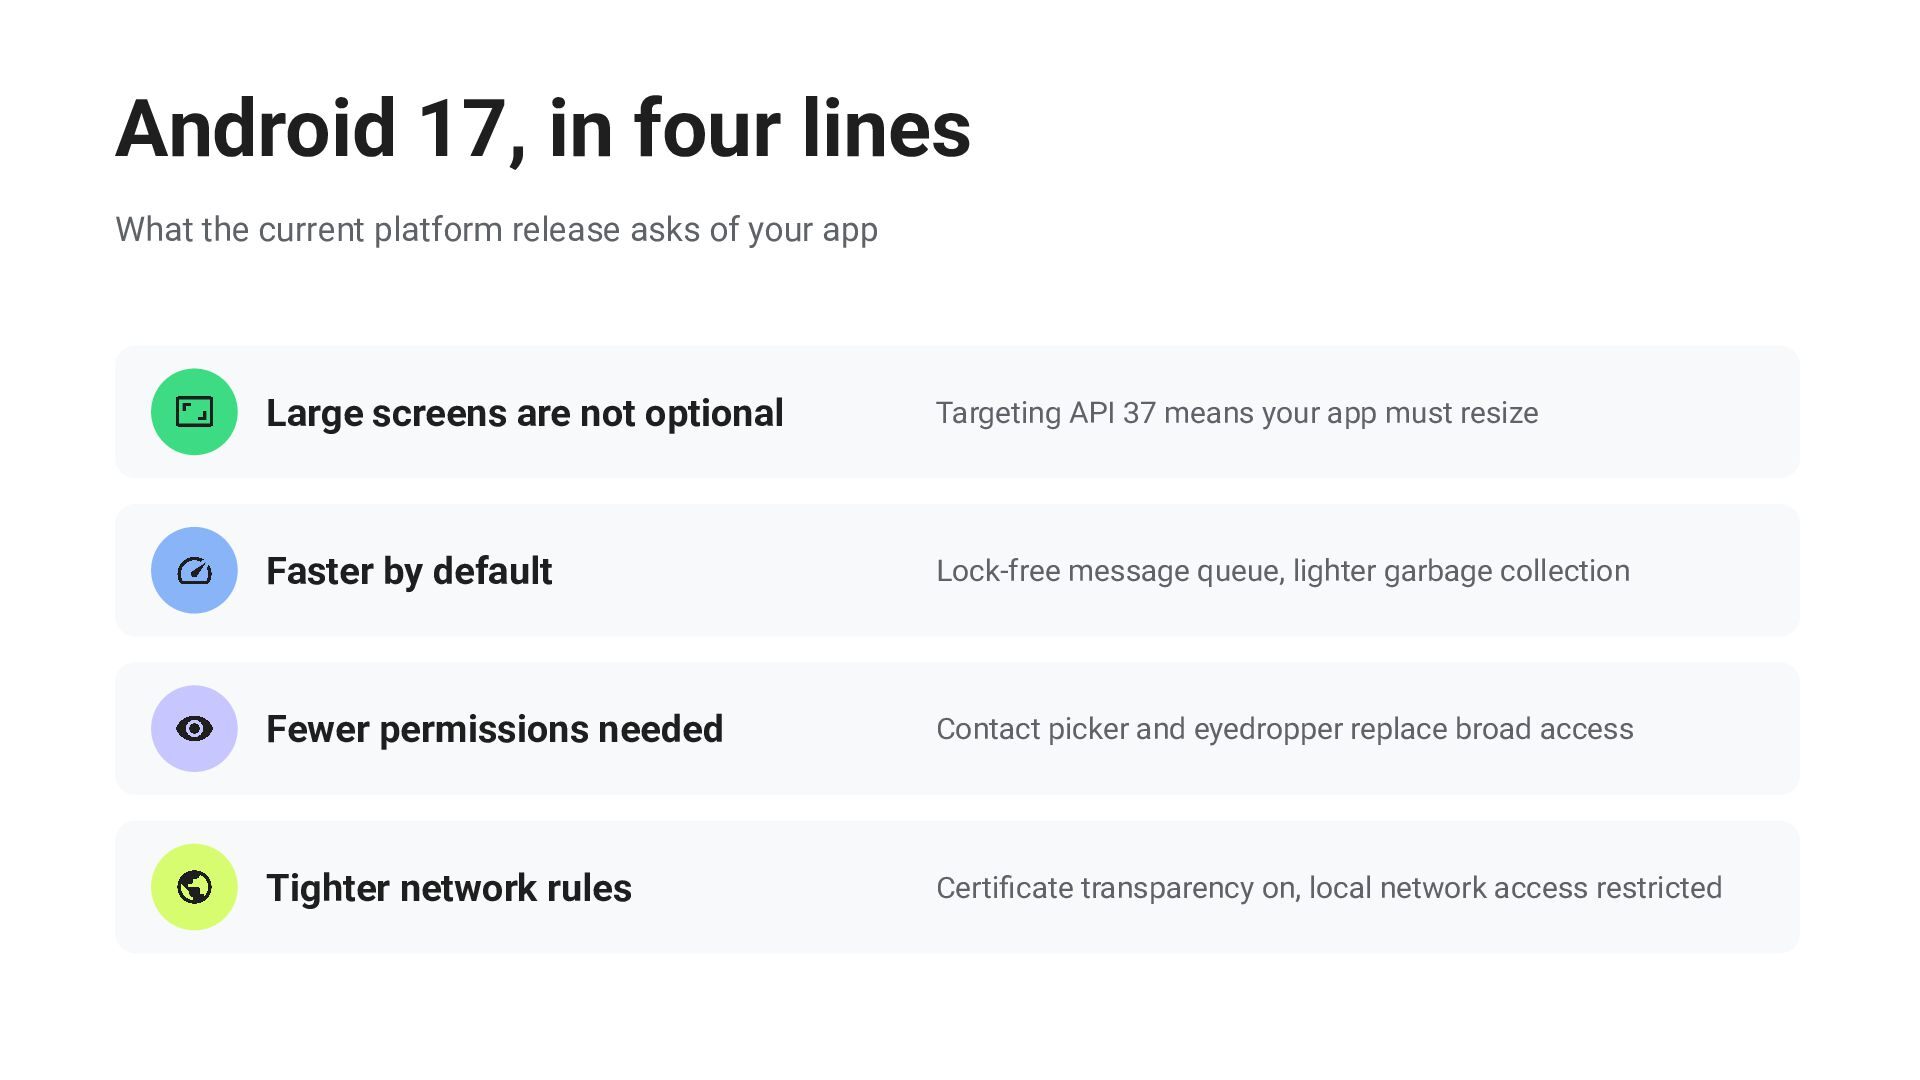Screen dimensions: 1920x1080
Task: Click the 'Lock-free message queue' description
Action: 1283,571
